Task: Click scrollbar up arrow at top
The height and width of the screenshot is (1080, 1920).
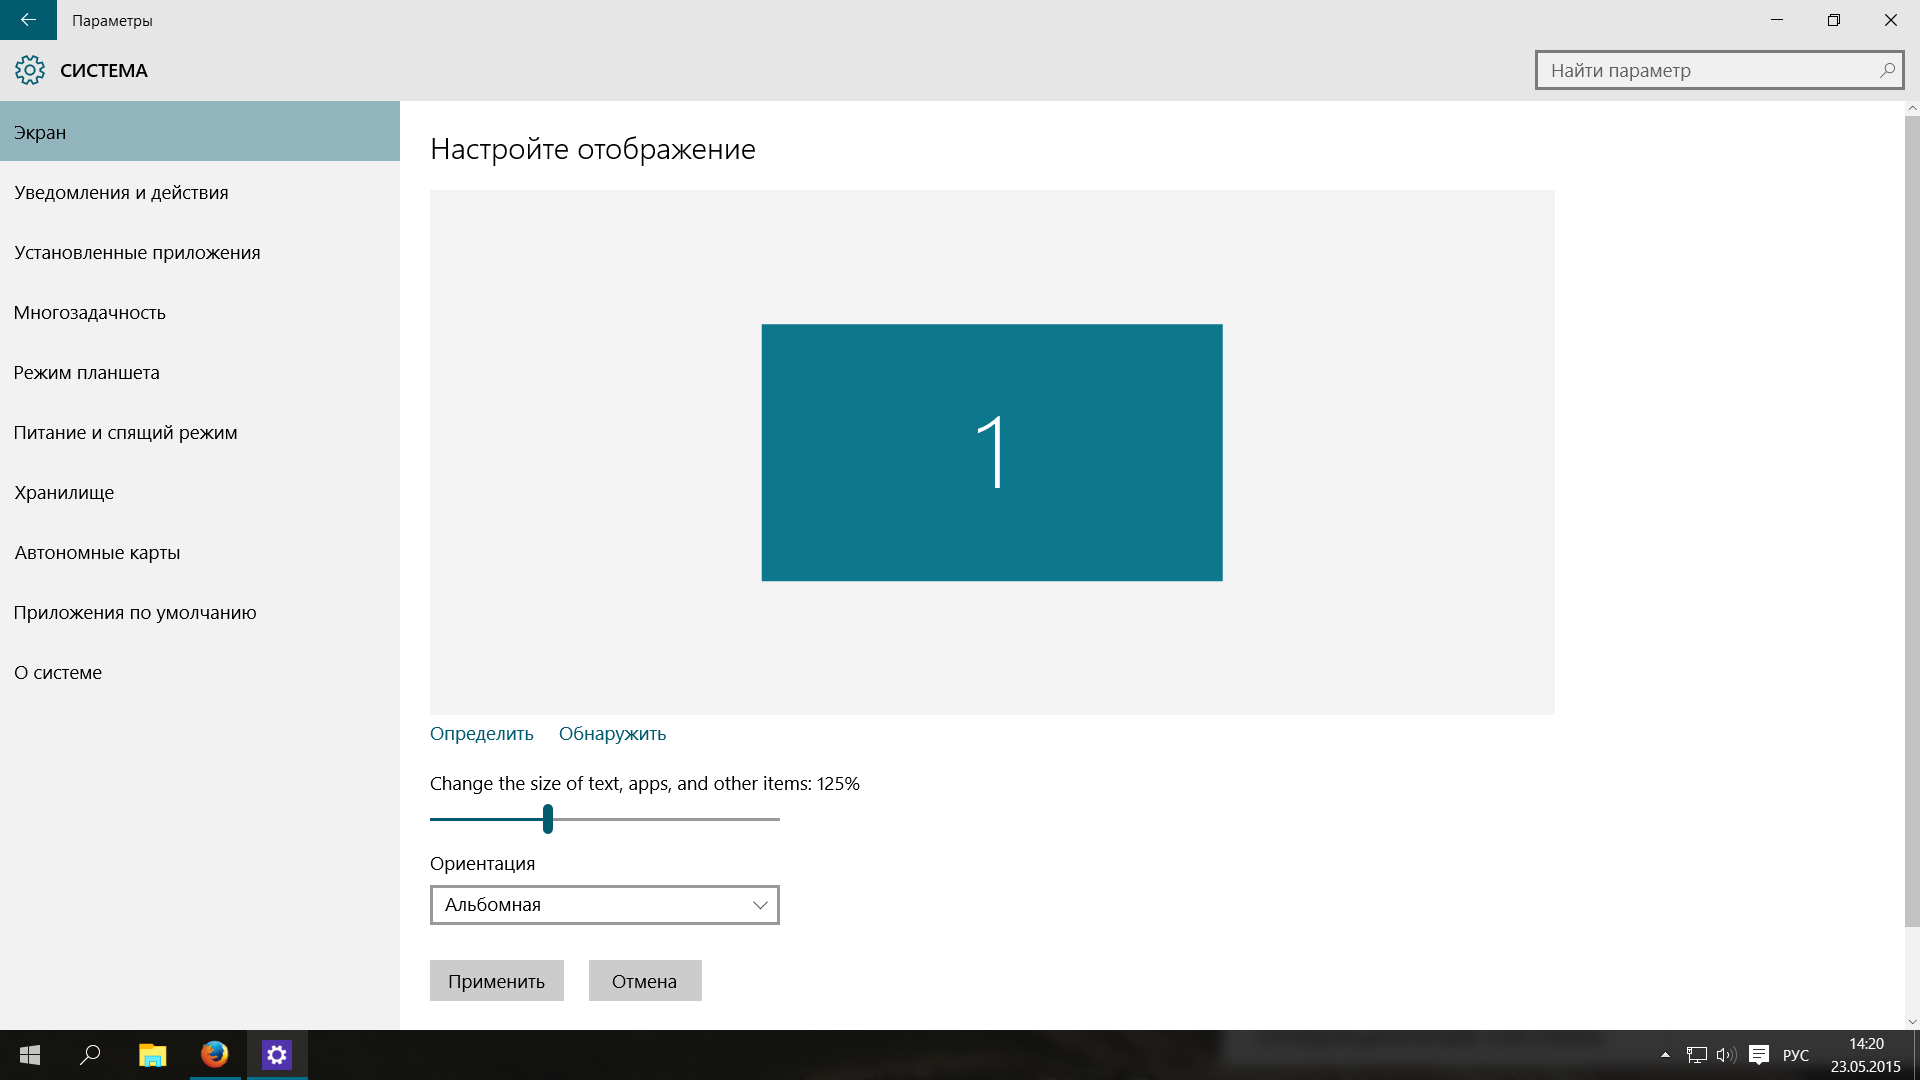Action: click(1912, 108)
